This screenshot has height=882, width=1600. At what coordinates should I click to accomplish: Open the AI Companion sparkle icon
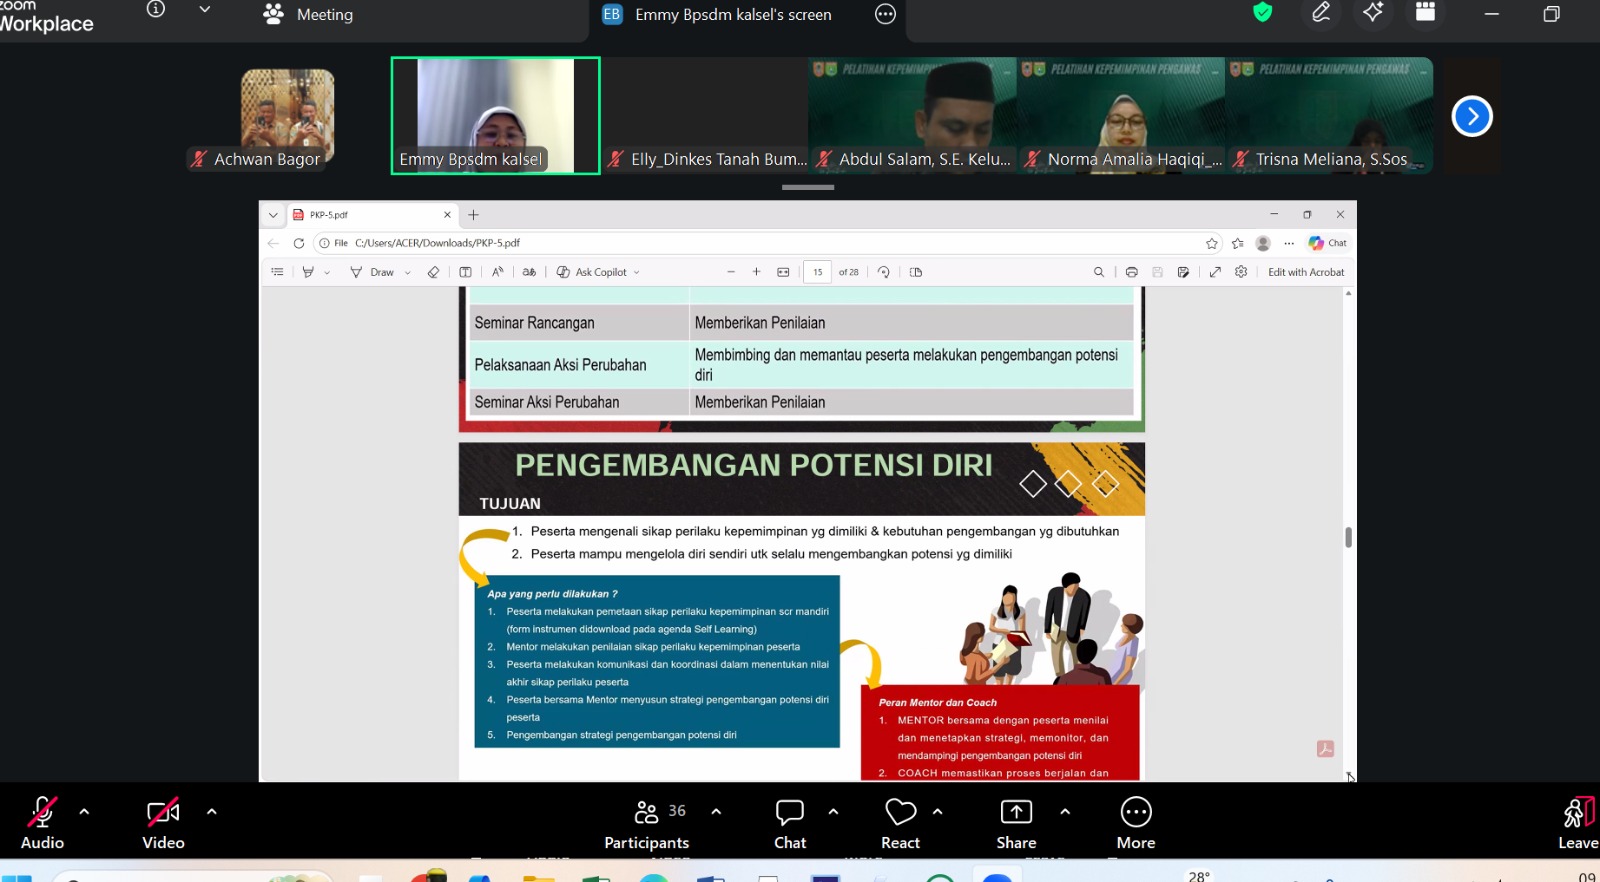(x=1373, y=12)
